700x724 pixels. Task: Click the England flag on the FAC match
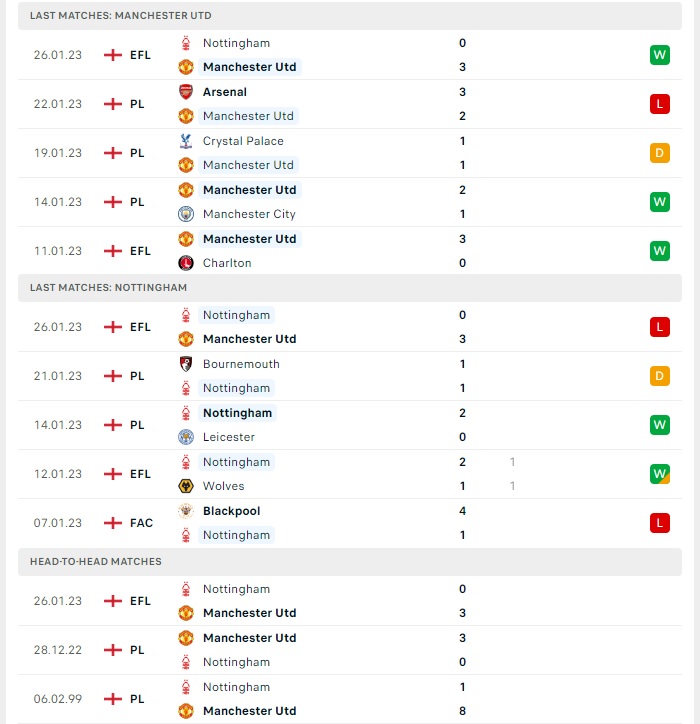[113, 523]
